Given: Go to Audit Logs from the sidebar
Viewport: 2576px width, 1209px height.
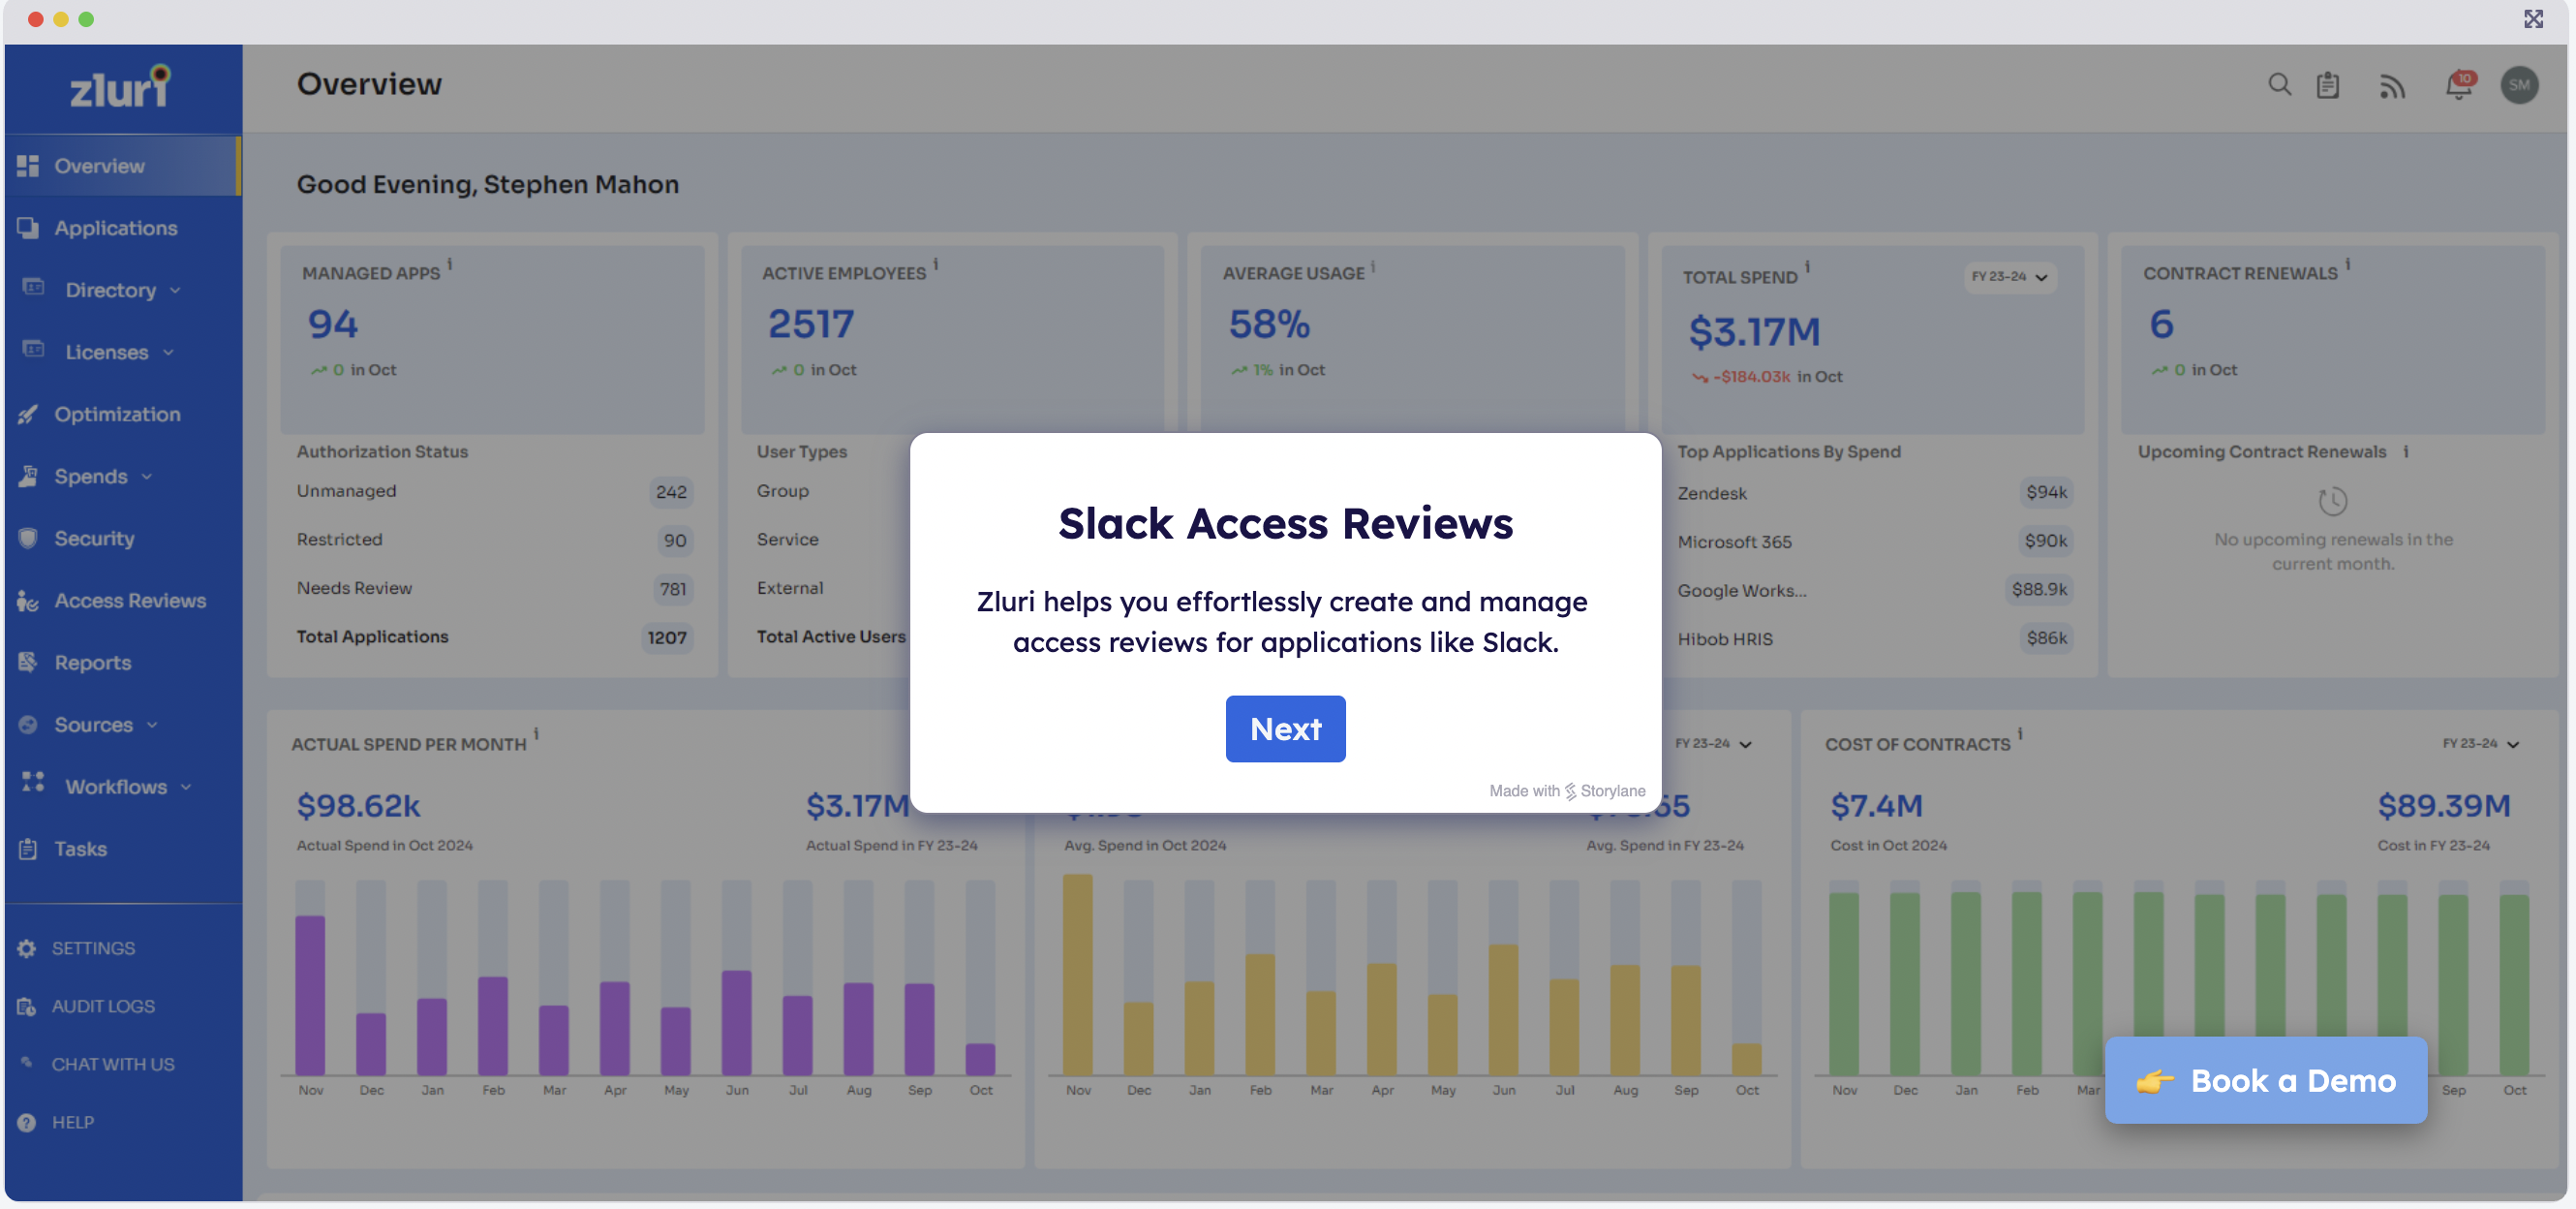Looking at the screenshot, I should pyautogui.click(x=101, y=1006).
